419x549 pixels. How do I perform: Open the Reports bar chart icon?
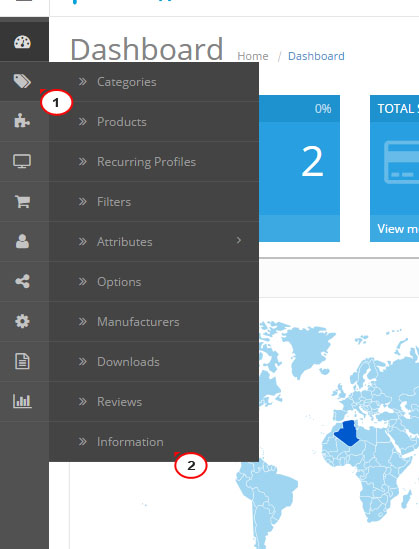click(x=22, y=401)
